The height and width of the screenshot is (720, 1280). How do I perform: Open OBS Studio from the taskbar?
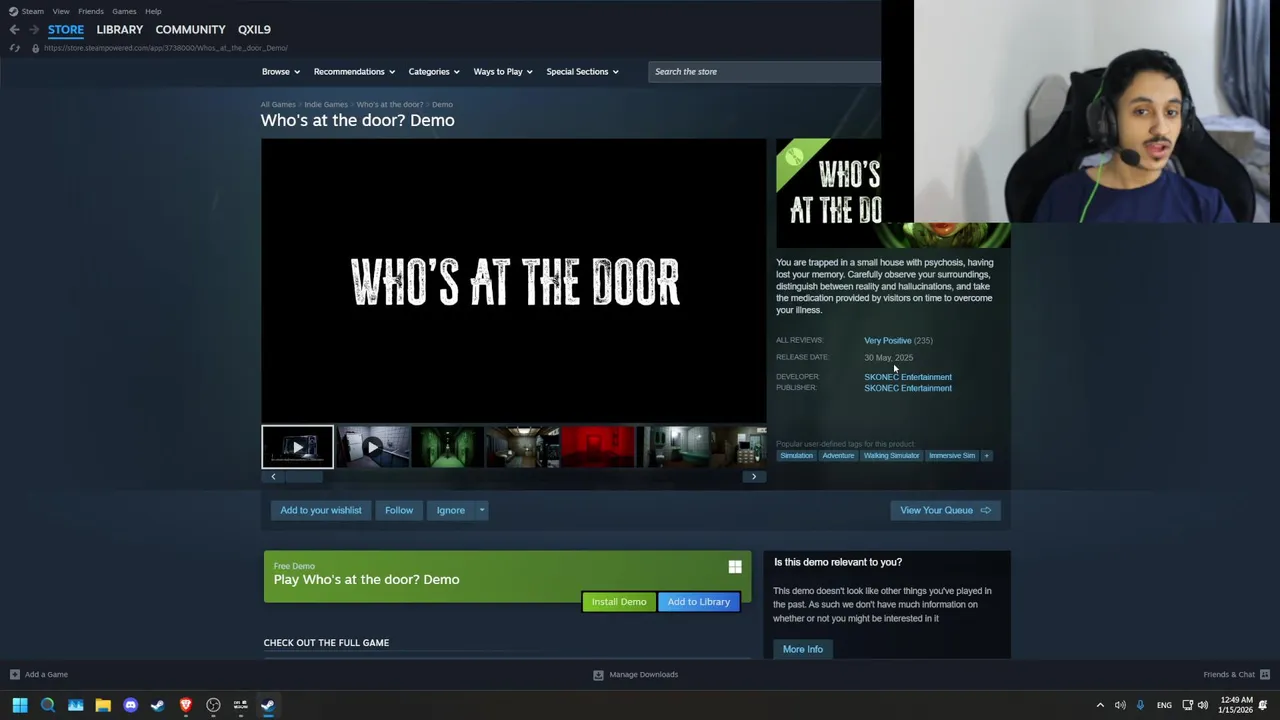click(213, 705)
